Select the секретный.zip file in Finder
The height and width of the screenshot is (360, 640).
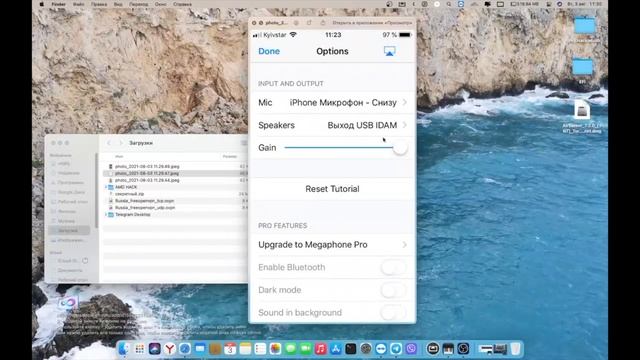[129, 194]
